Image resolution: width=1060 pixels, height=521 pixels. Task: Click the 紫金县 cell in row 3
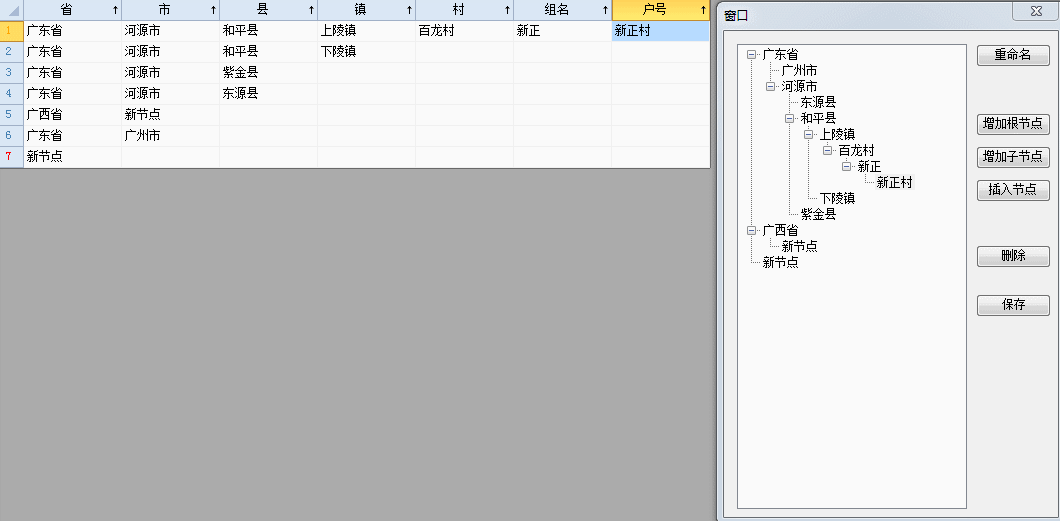pos(268,72)
